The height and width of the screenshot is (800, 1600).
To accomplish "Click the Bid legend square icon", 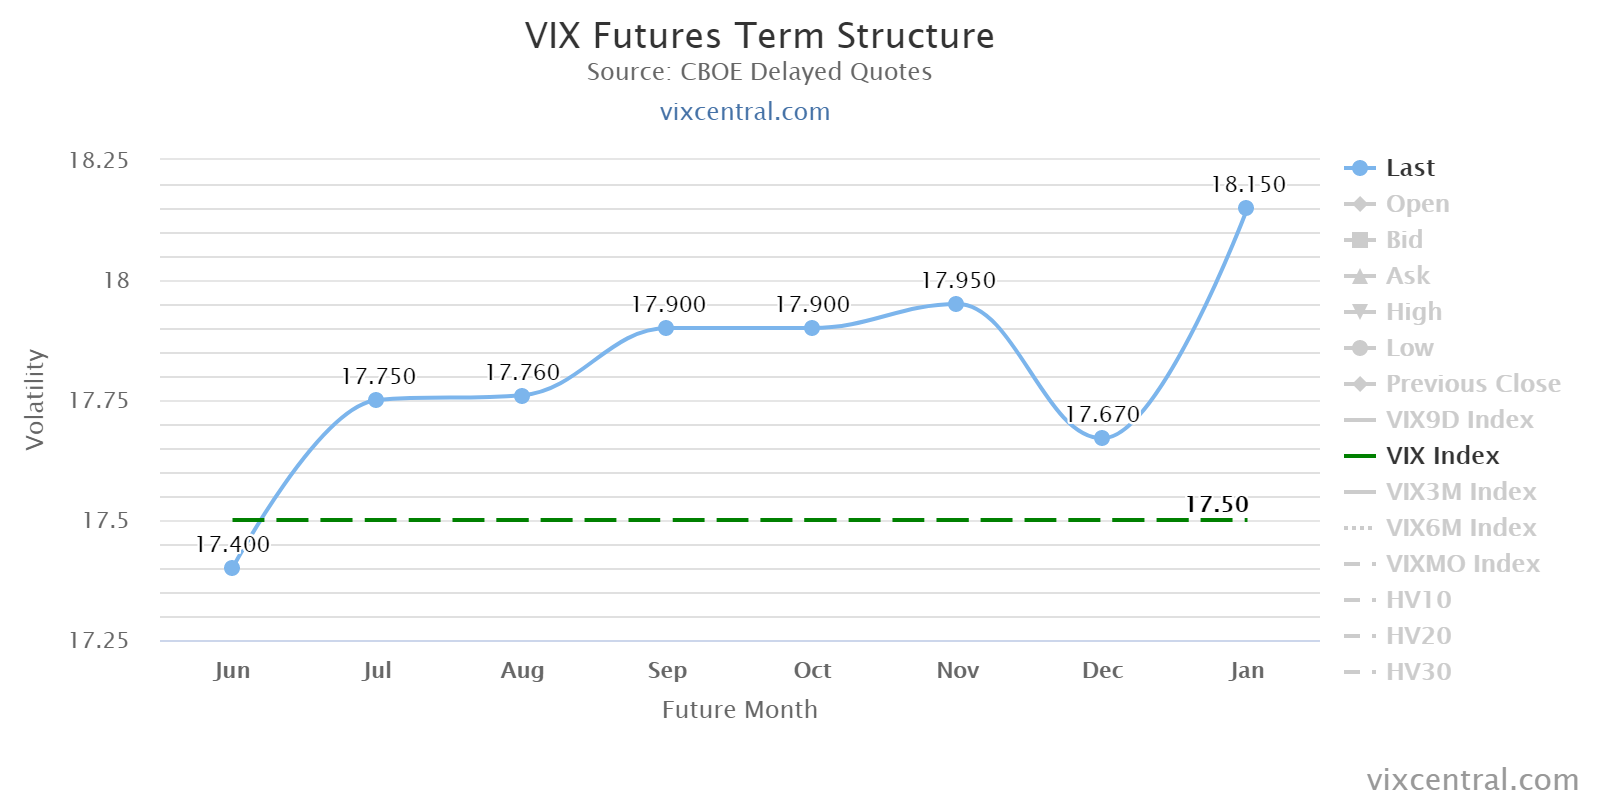I will tap(1359, 240).
